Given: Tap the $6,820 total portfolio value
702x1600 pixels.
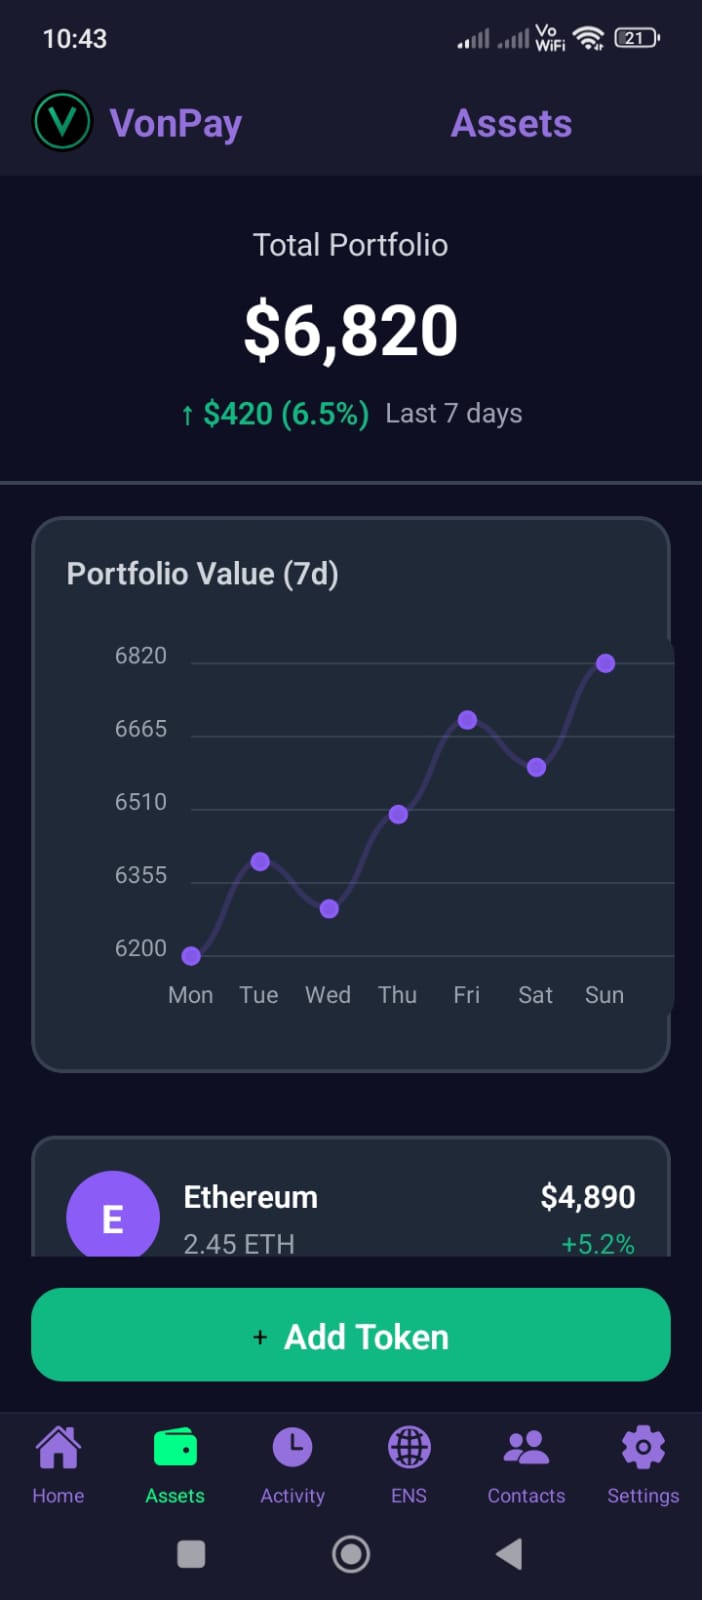Looking at the screenshot, I should [x=351, y=331].
